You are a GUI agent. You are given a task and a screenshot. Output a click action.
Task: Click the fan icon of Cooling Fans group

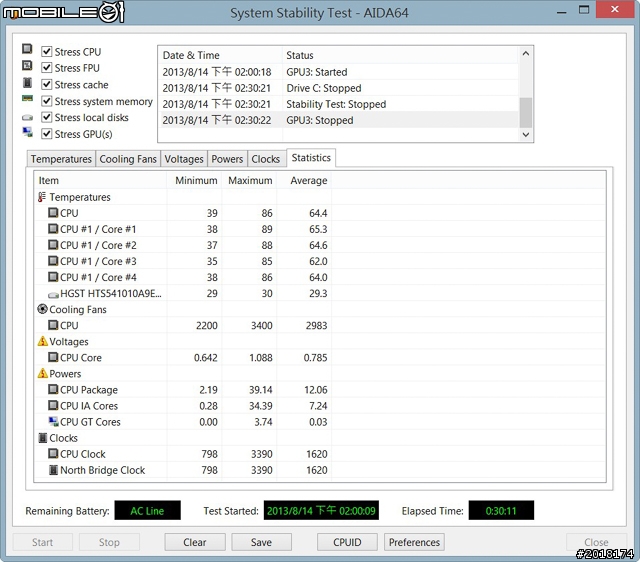pos(42,309)
